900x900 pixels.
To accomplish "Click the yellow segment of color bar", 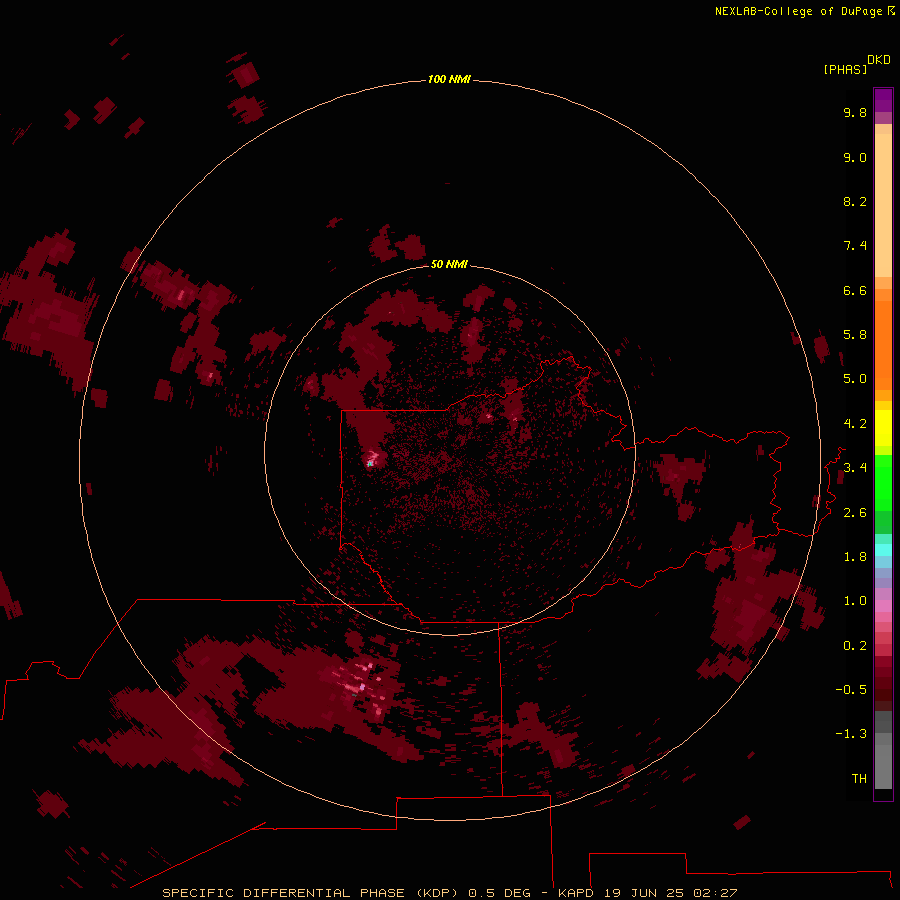I will tap(883, 428).
